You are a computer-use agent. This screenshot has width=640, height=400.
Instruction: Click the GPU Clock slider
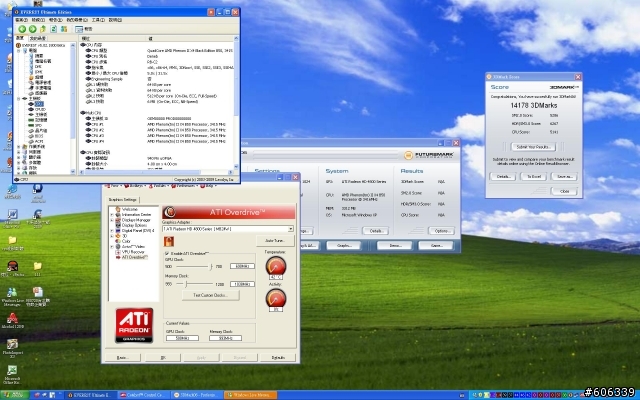[x=194, y=267]
